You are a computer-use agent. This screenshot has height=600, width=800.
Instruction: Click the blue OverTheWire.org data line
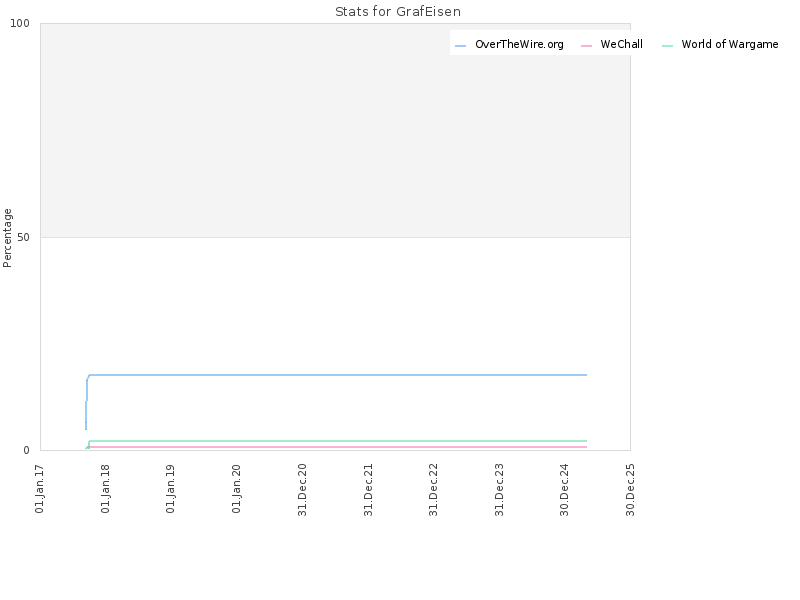tap(337, 375)
